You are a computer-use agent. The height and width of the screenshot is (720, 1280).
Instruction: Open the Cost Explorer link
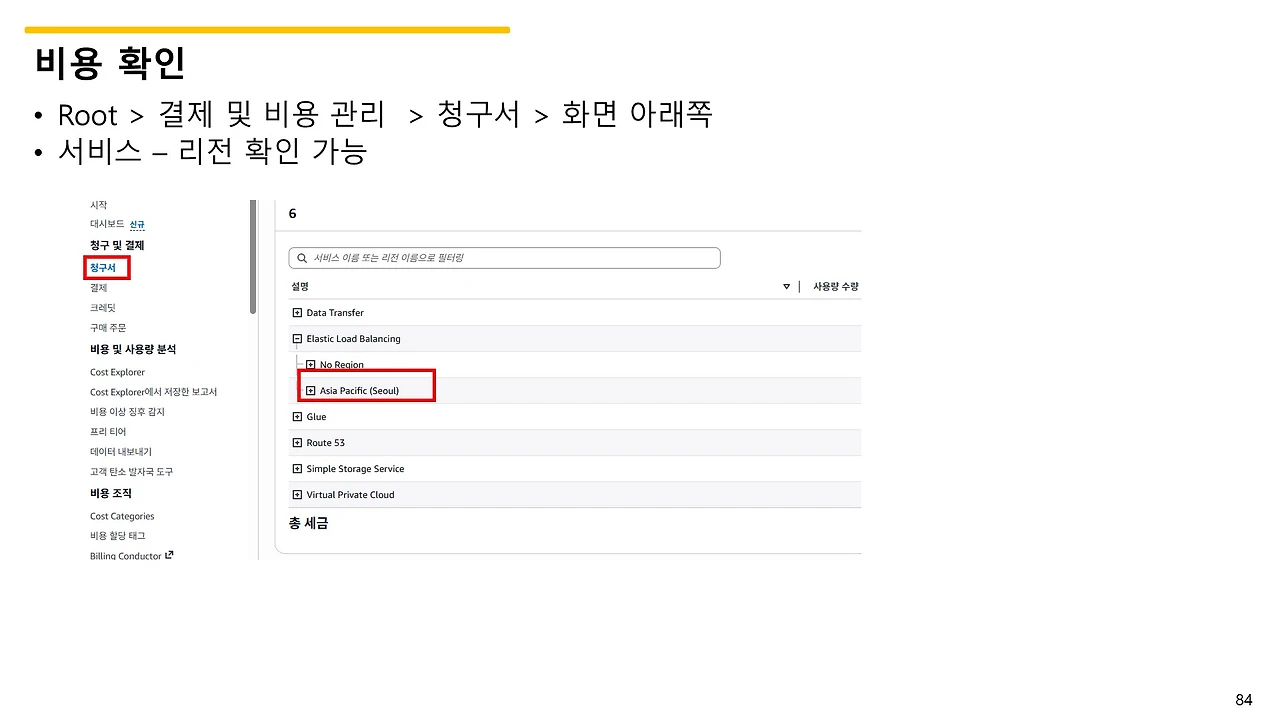[117, 372]
